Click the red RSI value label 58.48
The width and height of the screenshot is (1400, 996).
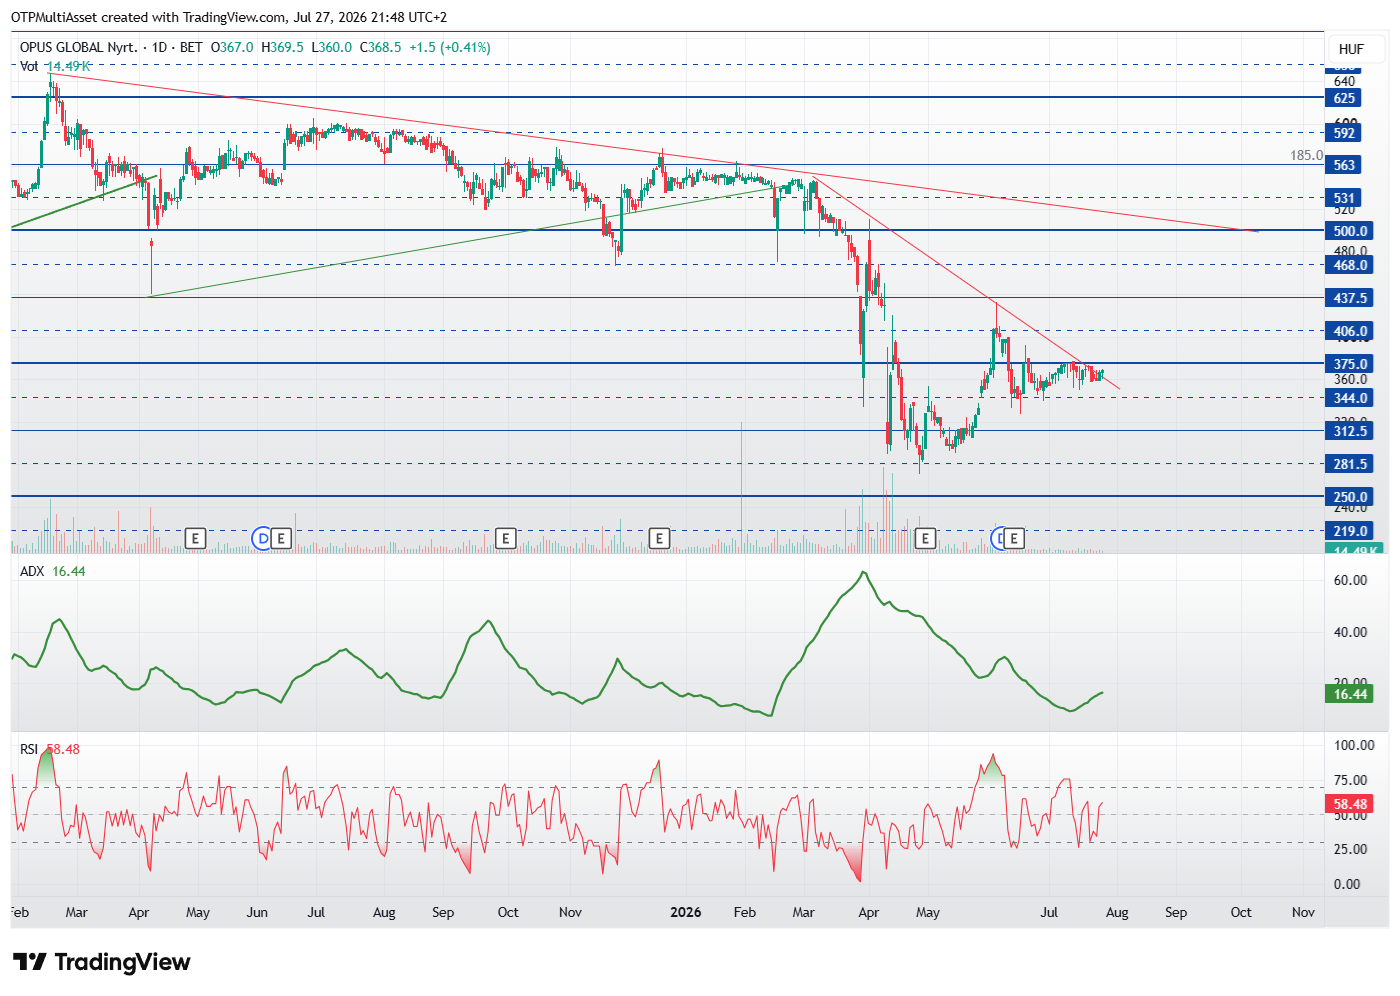[x=1350, y=804]
